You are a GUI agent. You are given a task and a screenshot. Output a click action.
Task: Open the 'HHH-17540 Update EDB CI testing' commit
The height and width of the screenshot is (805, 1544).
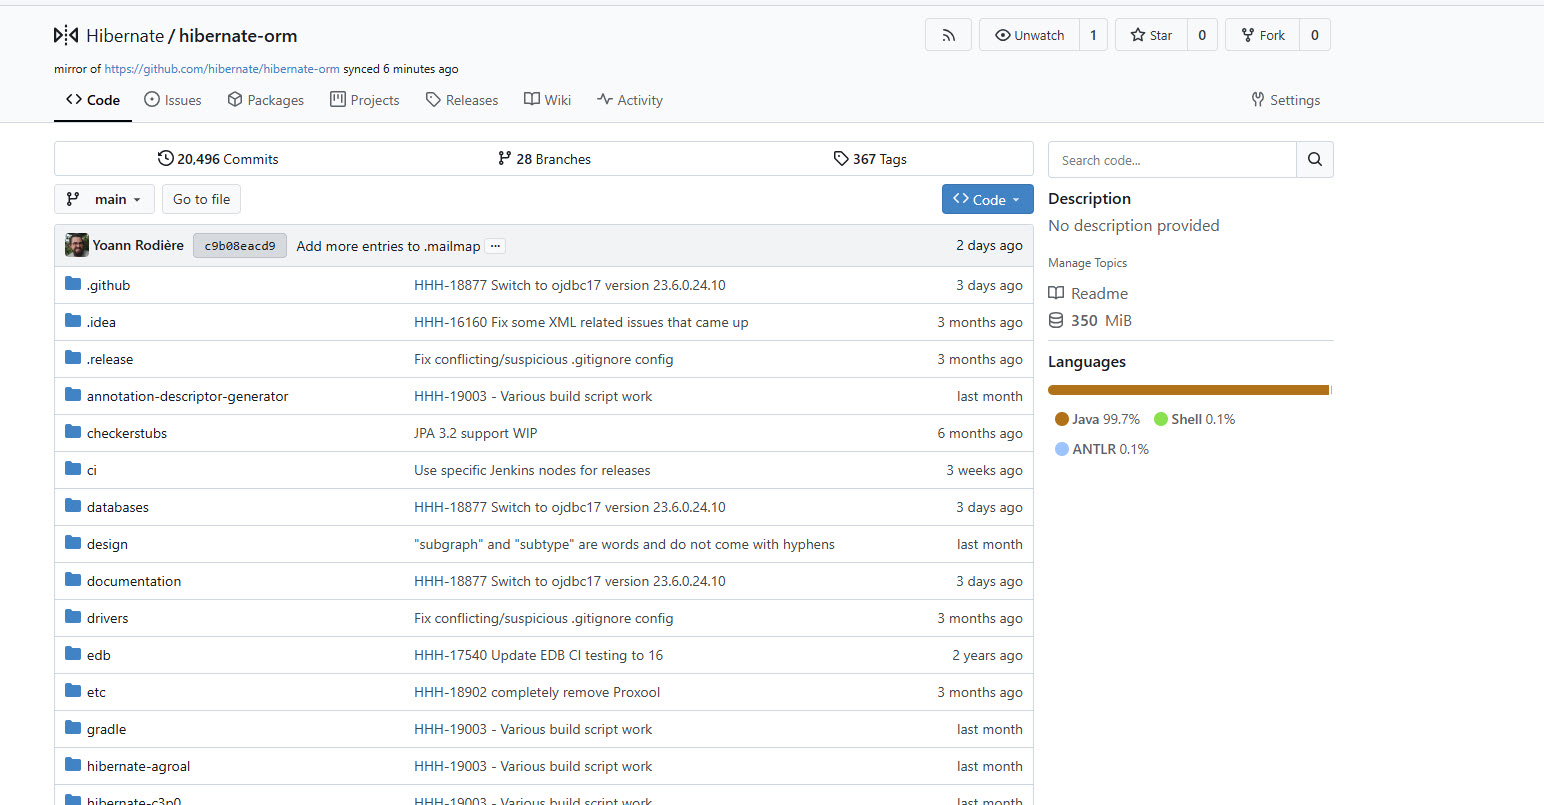[x=538, y=655]
